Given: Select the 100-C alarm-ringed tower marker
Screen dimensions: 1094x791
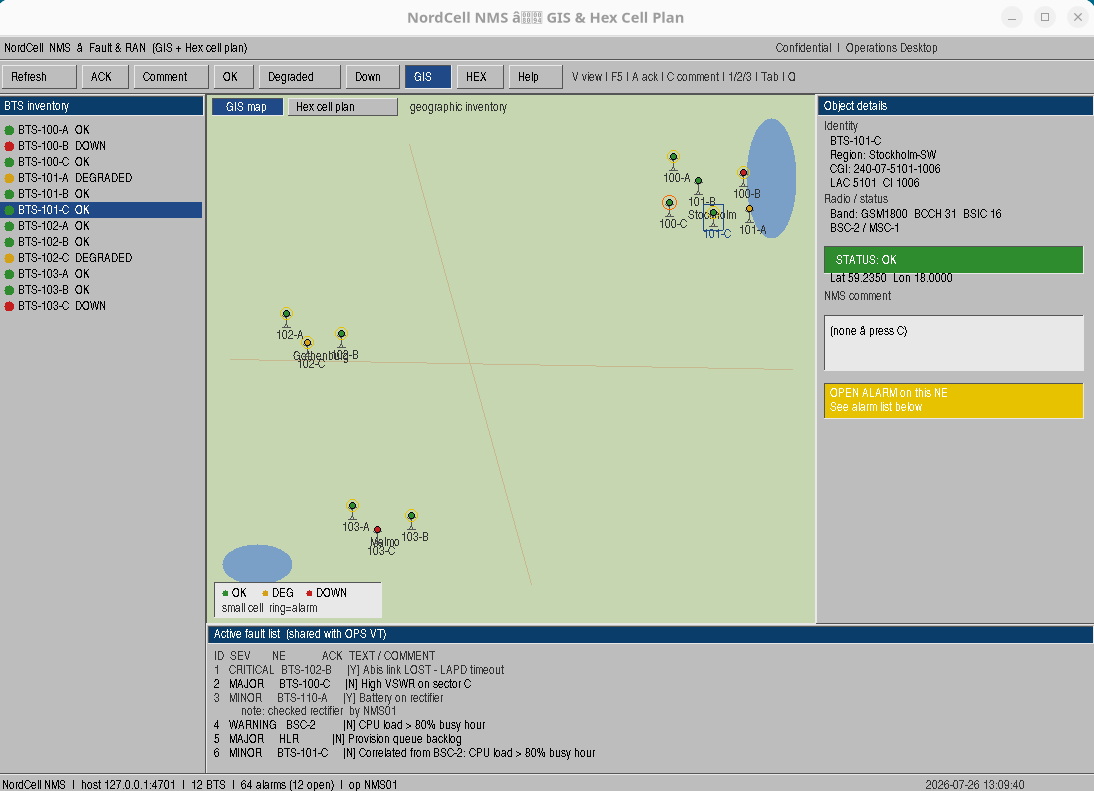Looking at the screenshot, I should coord(669,204).
